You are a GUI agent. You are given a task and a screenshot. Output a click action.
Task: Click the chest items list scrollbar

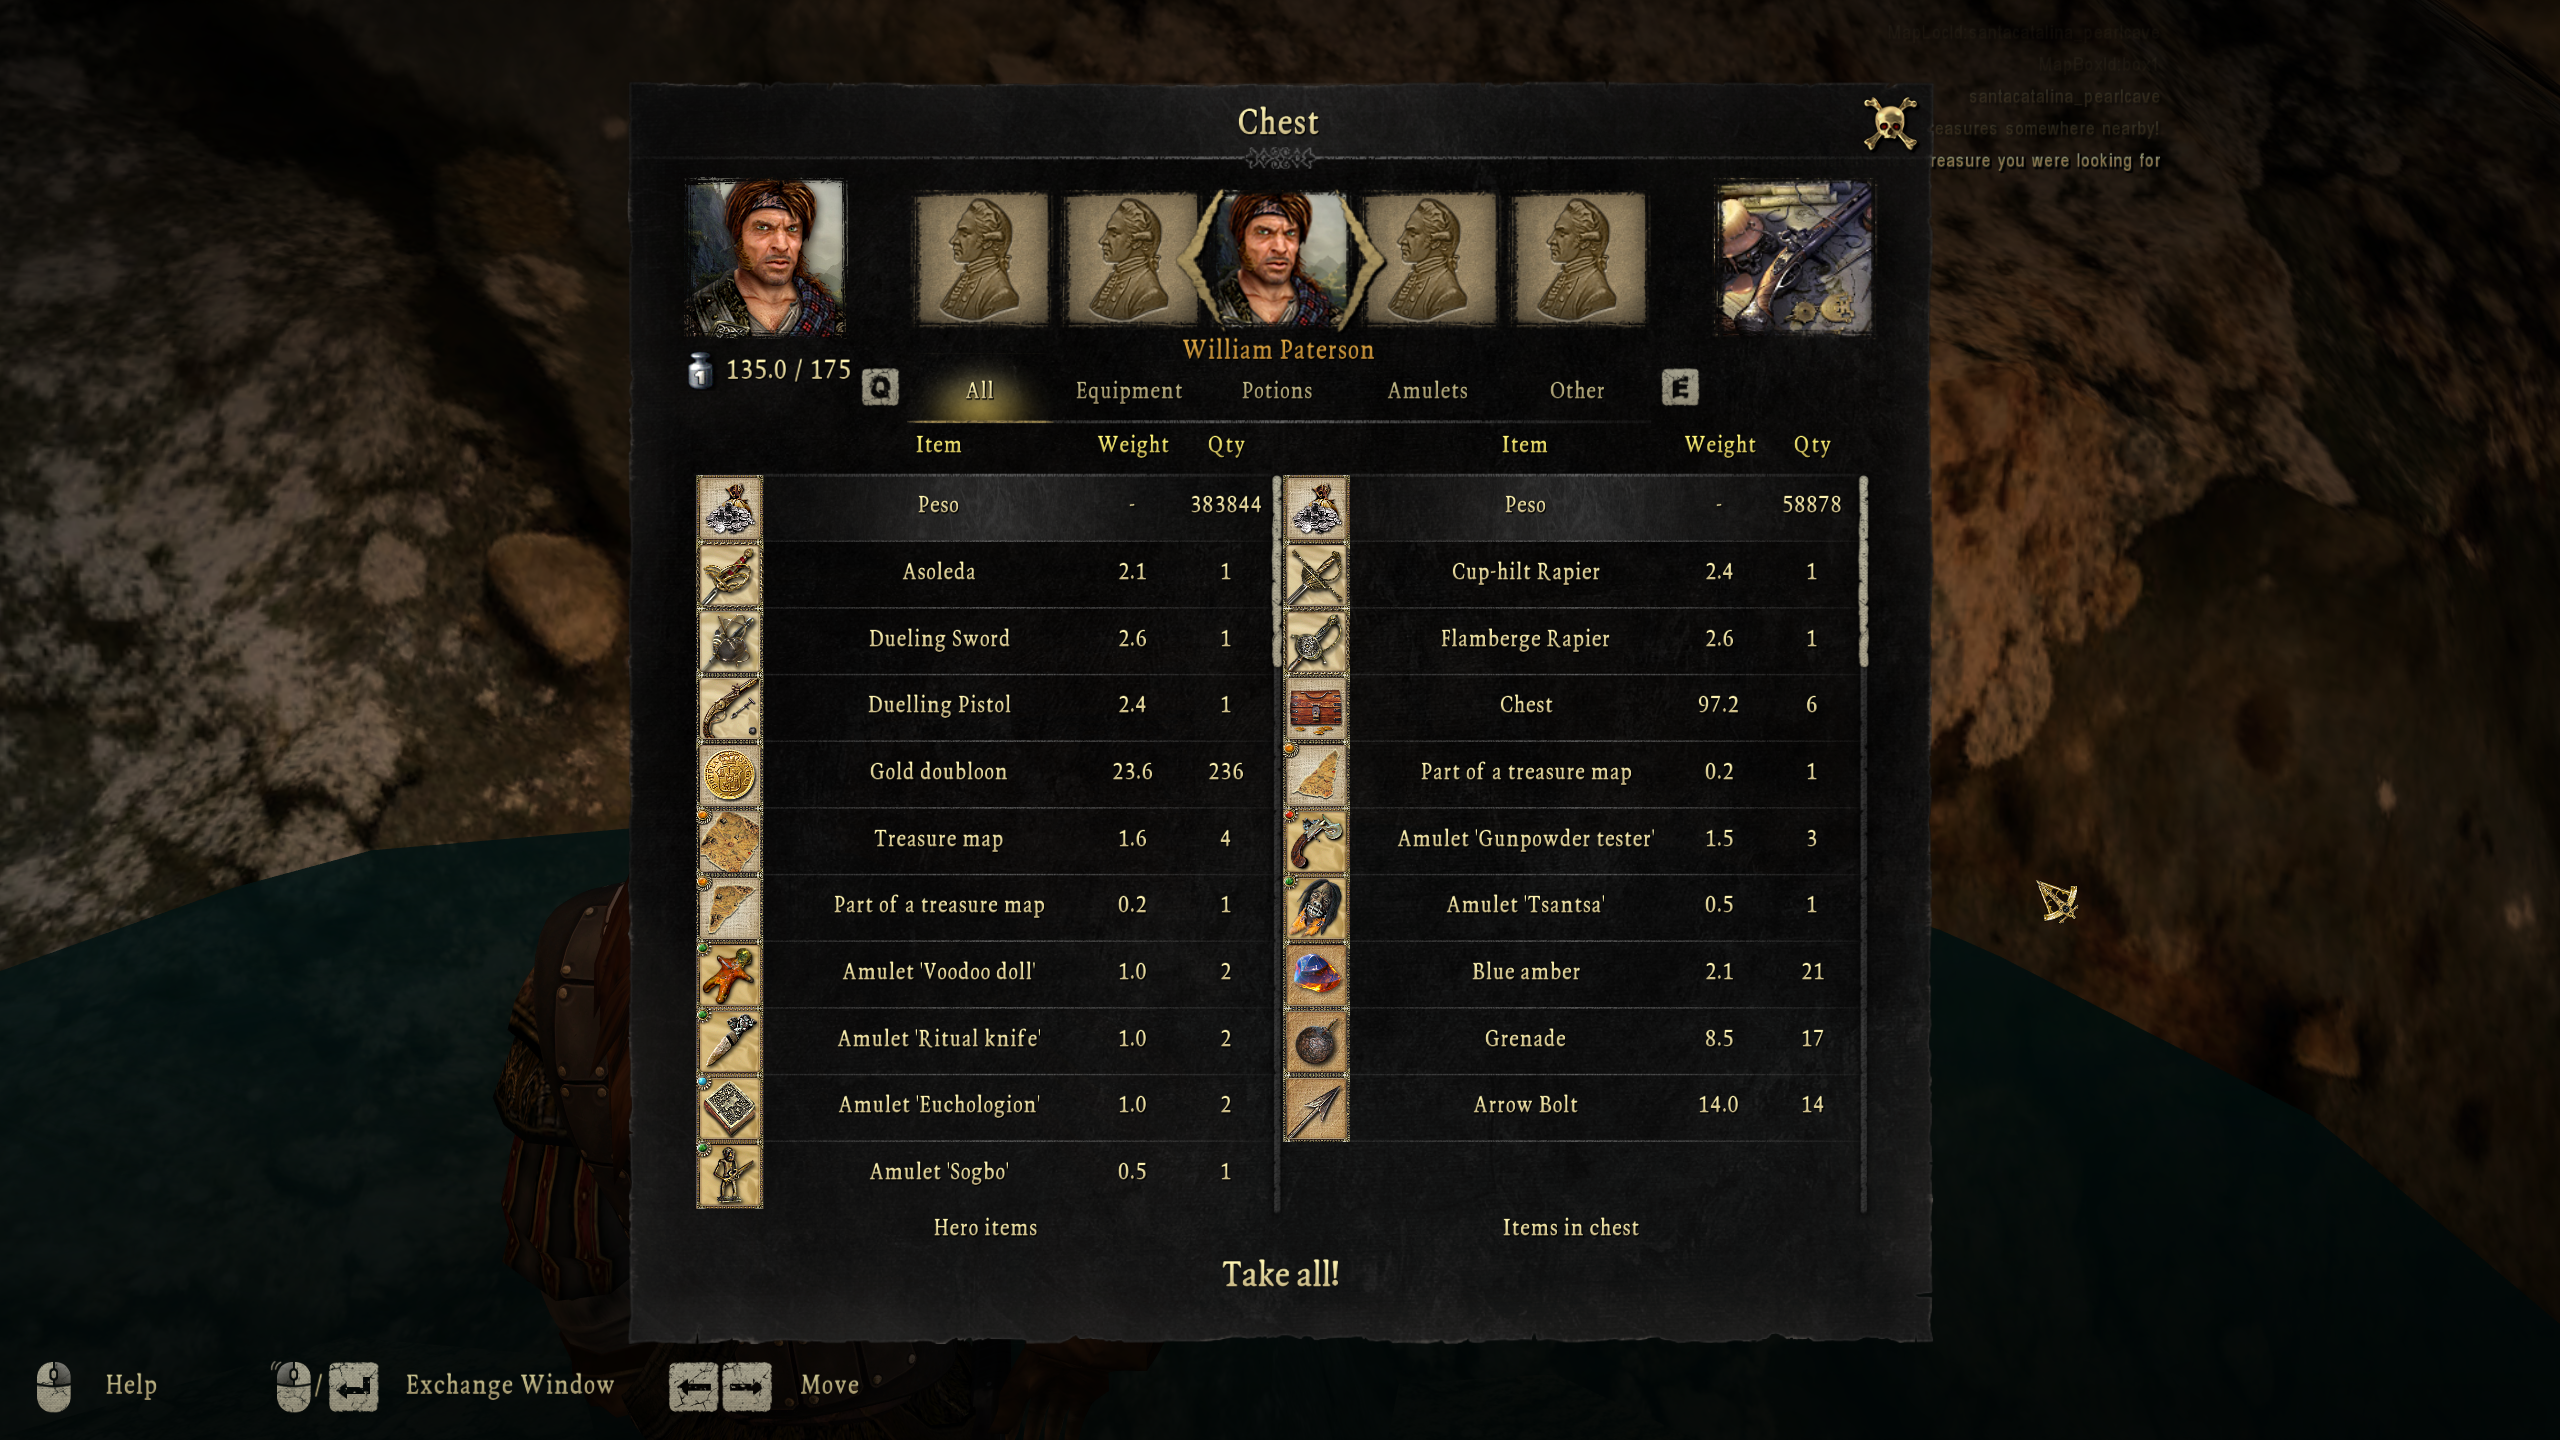coord(1863,572)
